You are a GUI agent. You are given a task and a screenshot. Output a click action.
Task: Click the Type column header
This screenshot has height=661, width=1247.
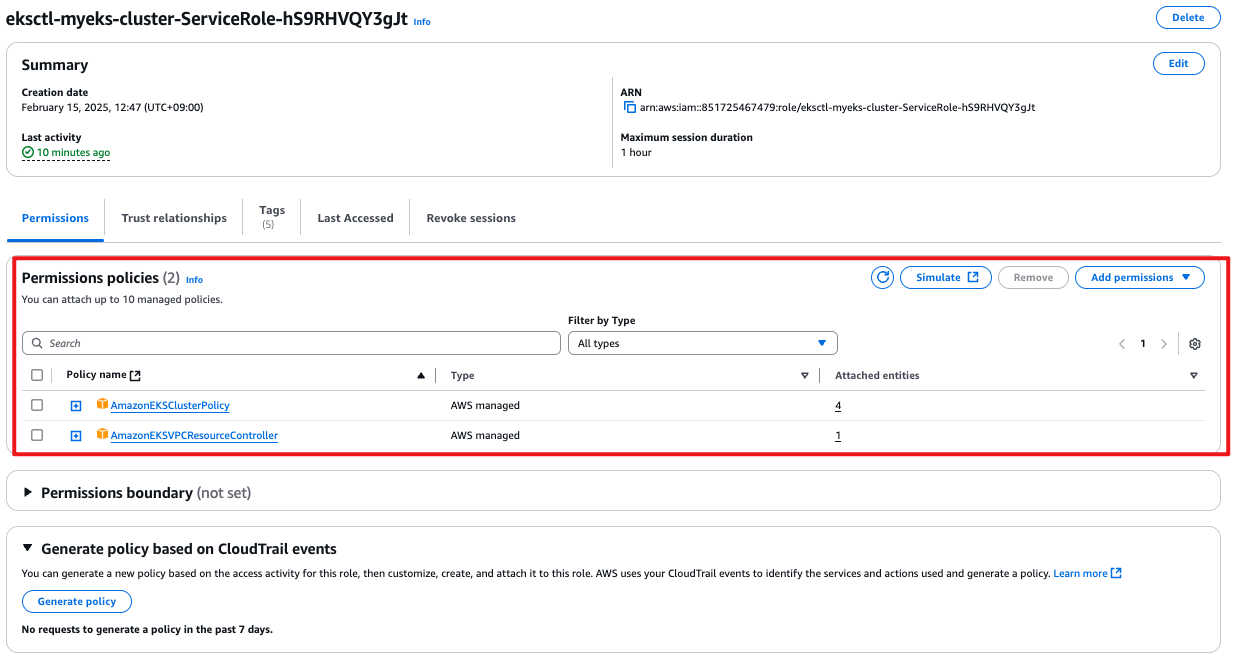pos(462,375)
